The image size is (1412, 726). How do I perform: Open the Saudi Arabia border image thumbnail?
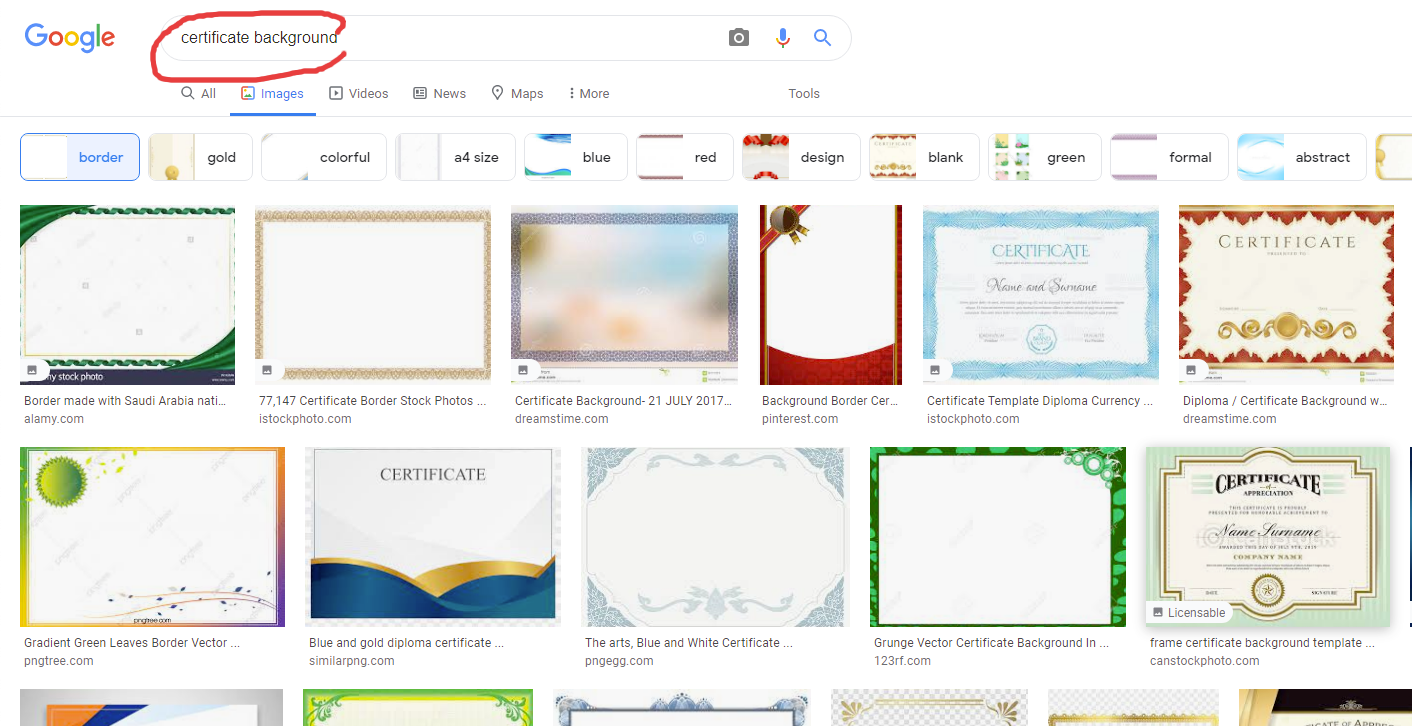click(127, 295)
